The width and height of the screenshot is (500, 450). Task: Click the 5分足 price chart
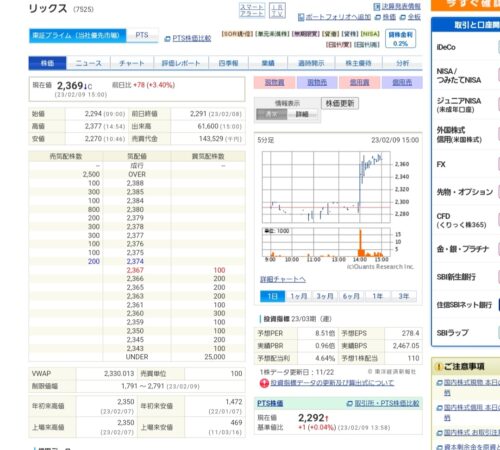click(326, 187)
